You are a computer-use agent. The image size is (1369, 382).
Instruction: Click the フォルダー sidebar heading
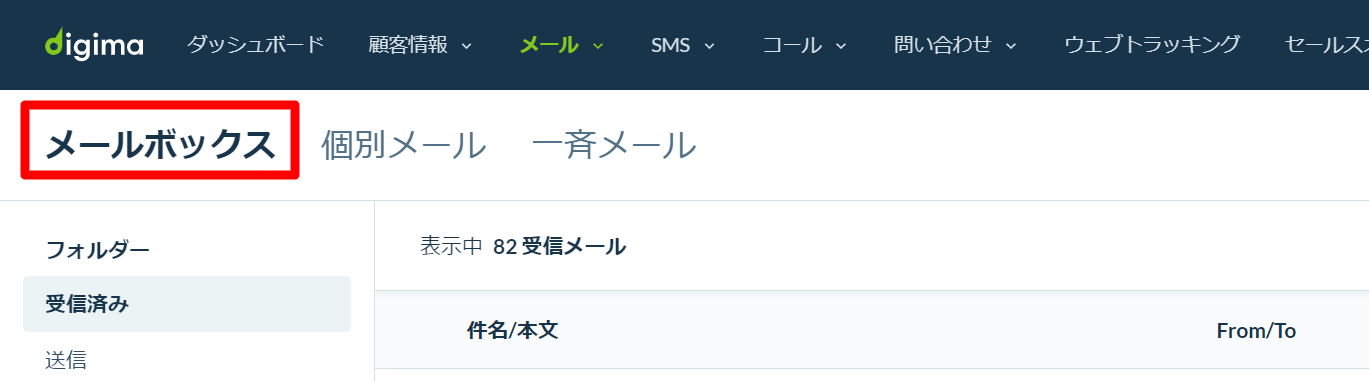pyautogui.click(x=98, y=250)
